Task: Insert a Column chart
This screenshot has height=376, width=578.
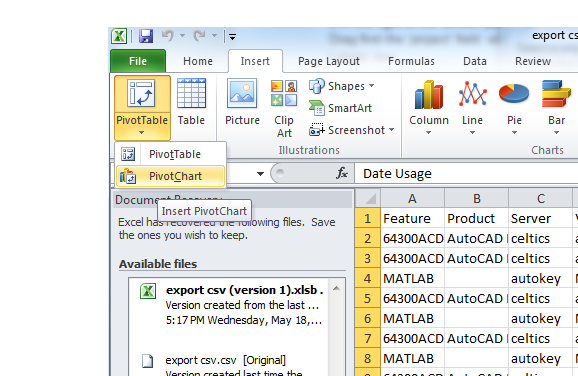Action: [x=429, y=102]
